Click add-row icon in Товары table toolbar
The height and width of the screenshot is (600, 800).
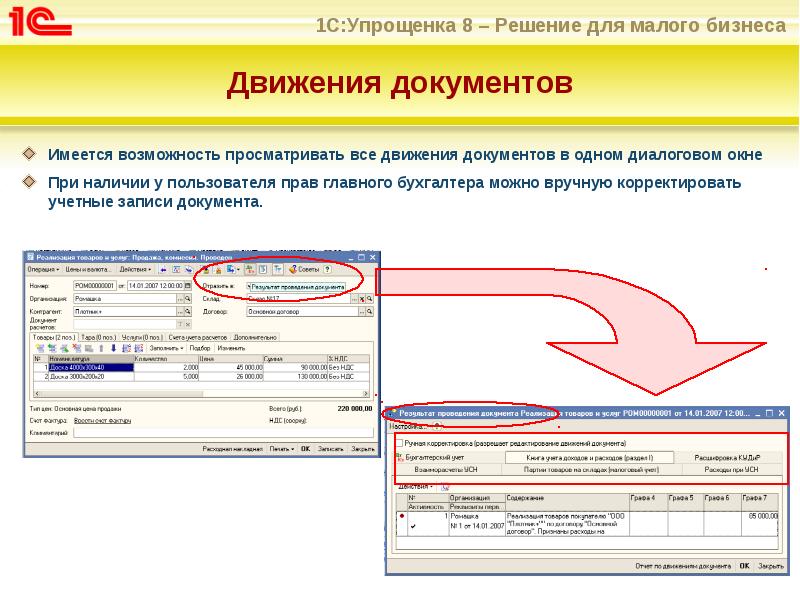tap(40, 348)
